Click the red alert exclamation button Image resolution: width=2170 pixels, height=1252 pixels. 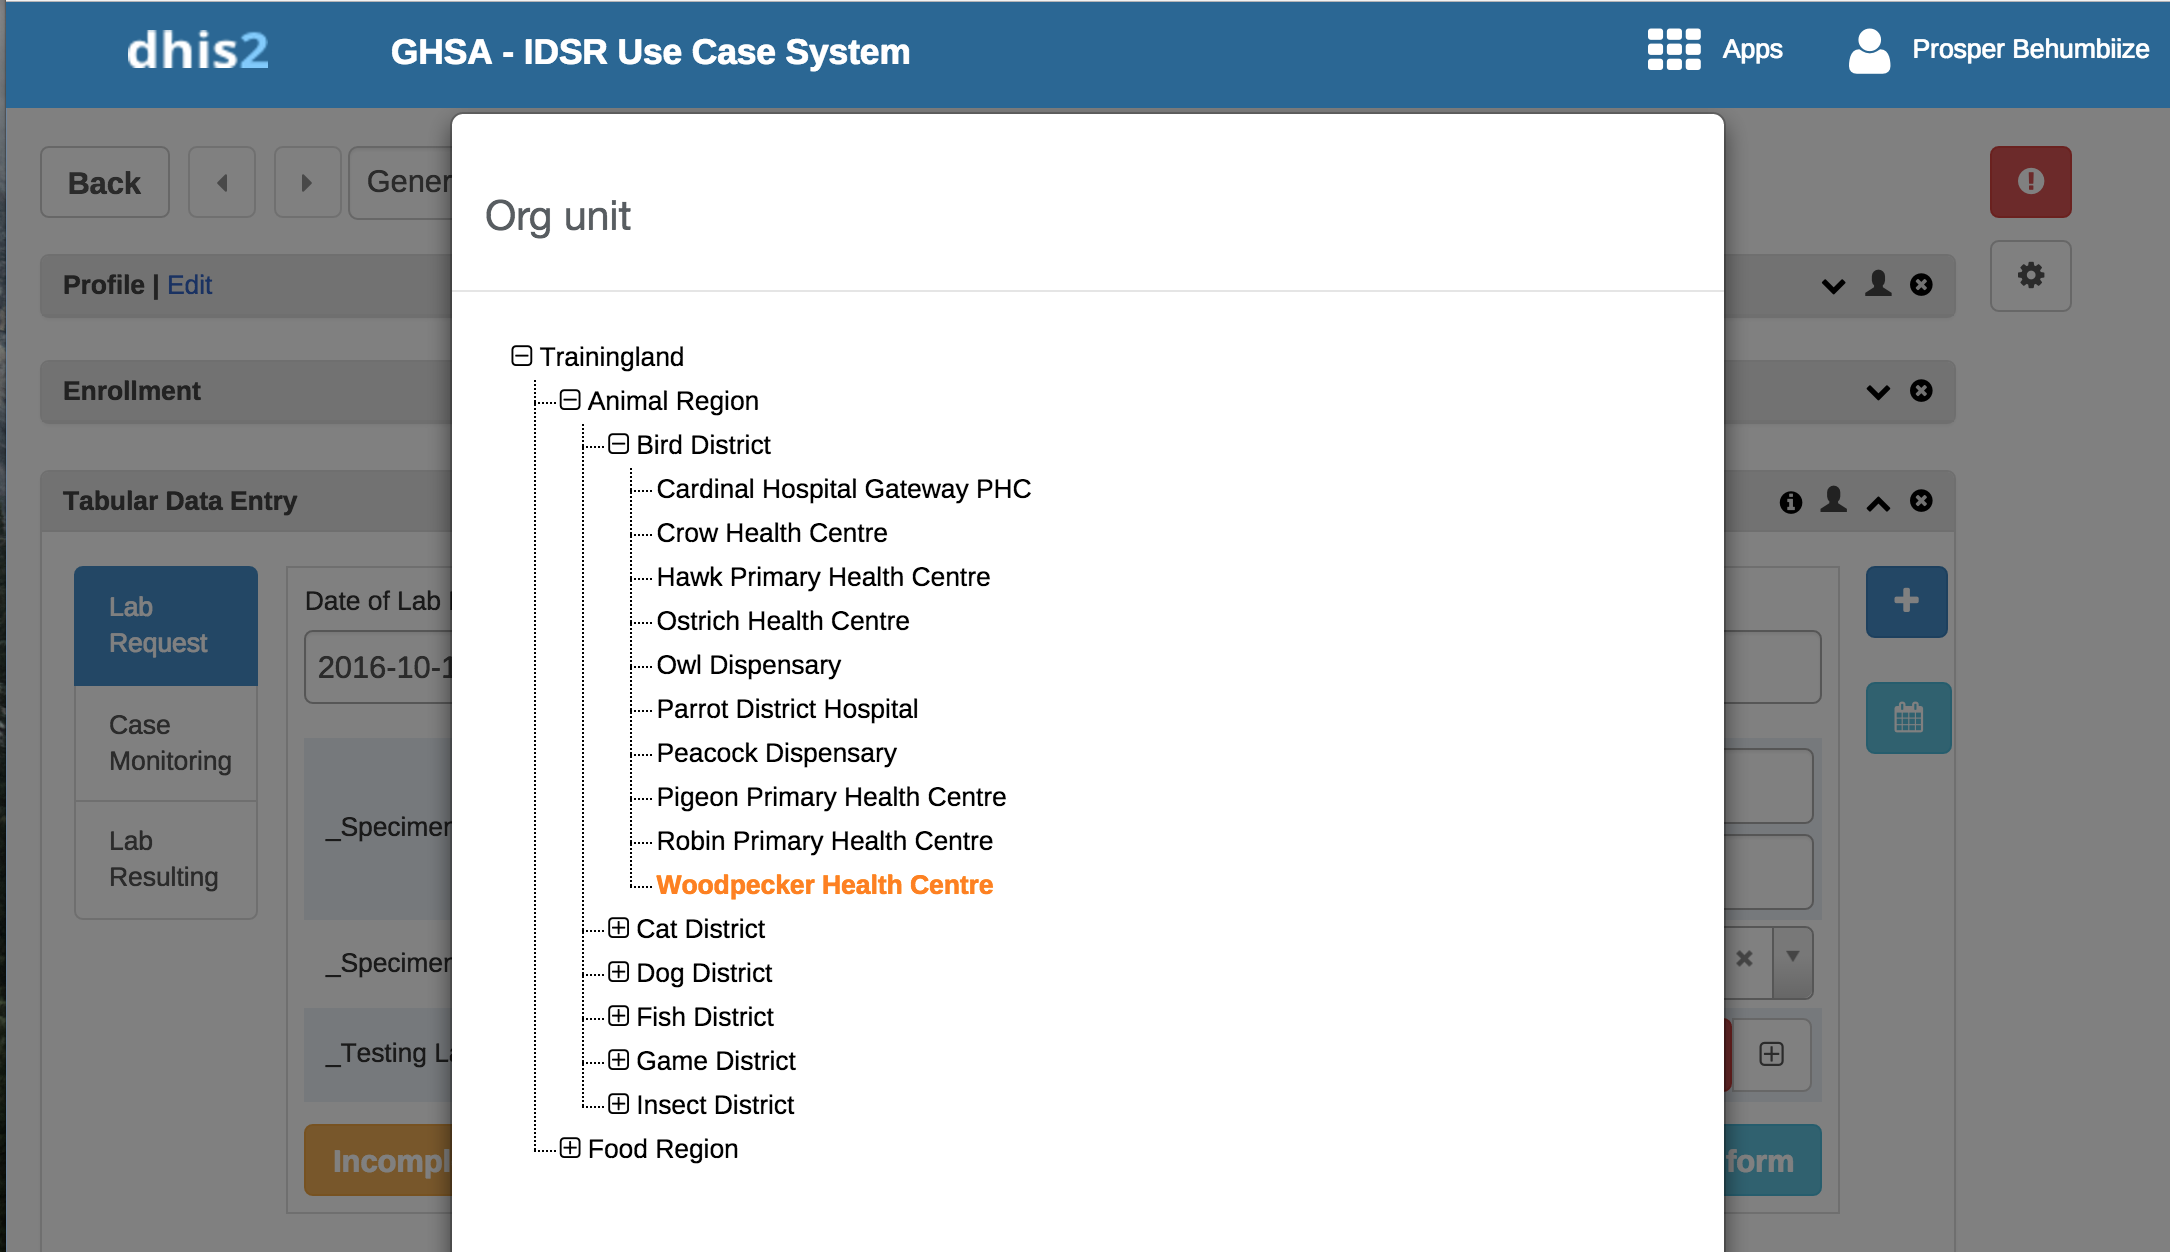tap(2030, 182)
